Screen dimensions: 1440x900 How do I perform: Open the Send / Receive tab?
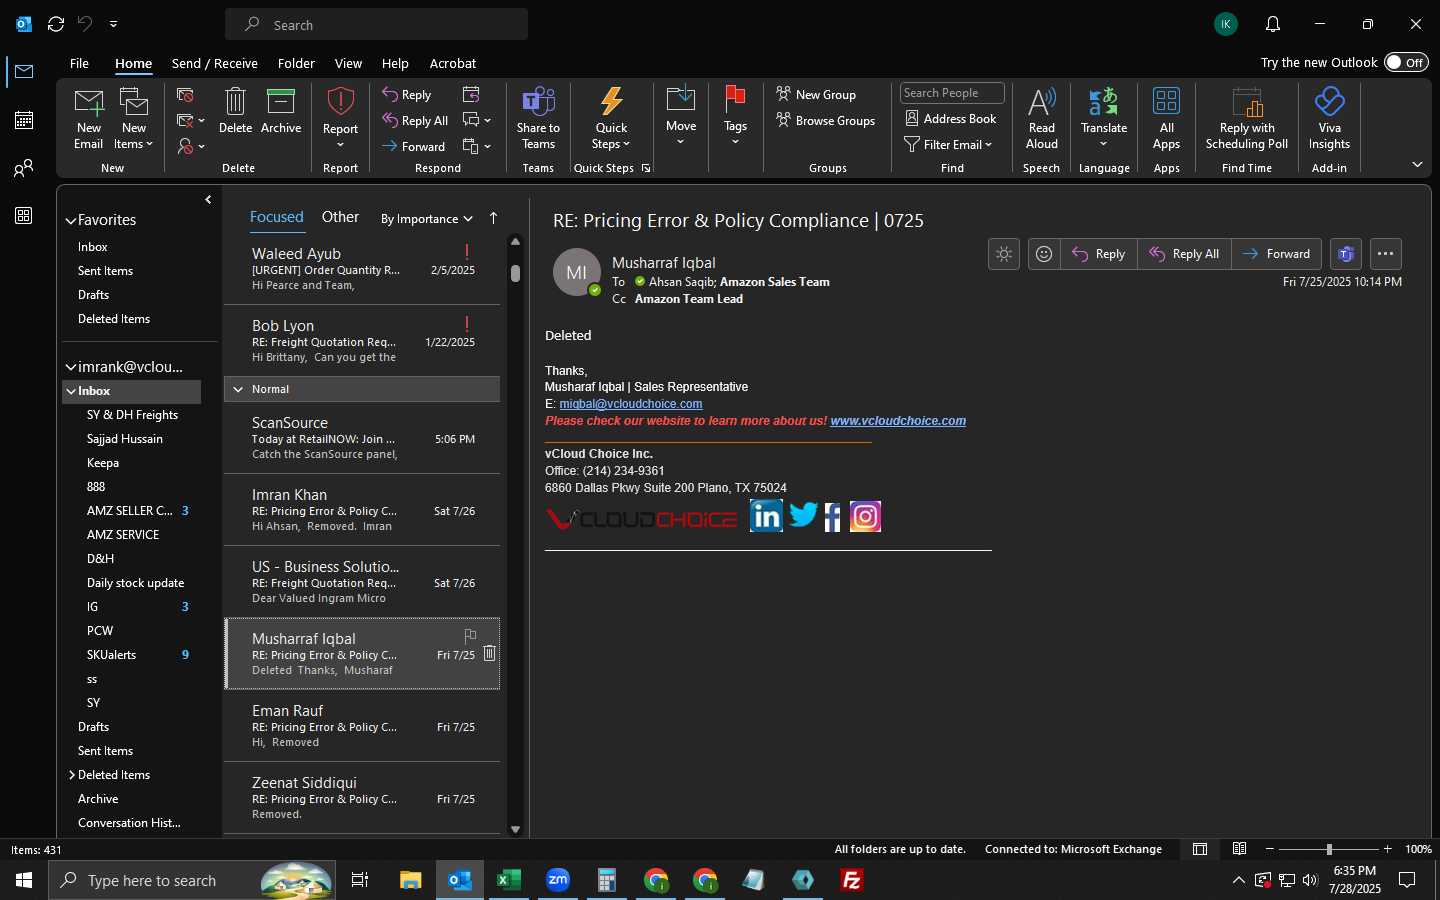(215, 63)
